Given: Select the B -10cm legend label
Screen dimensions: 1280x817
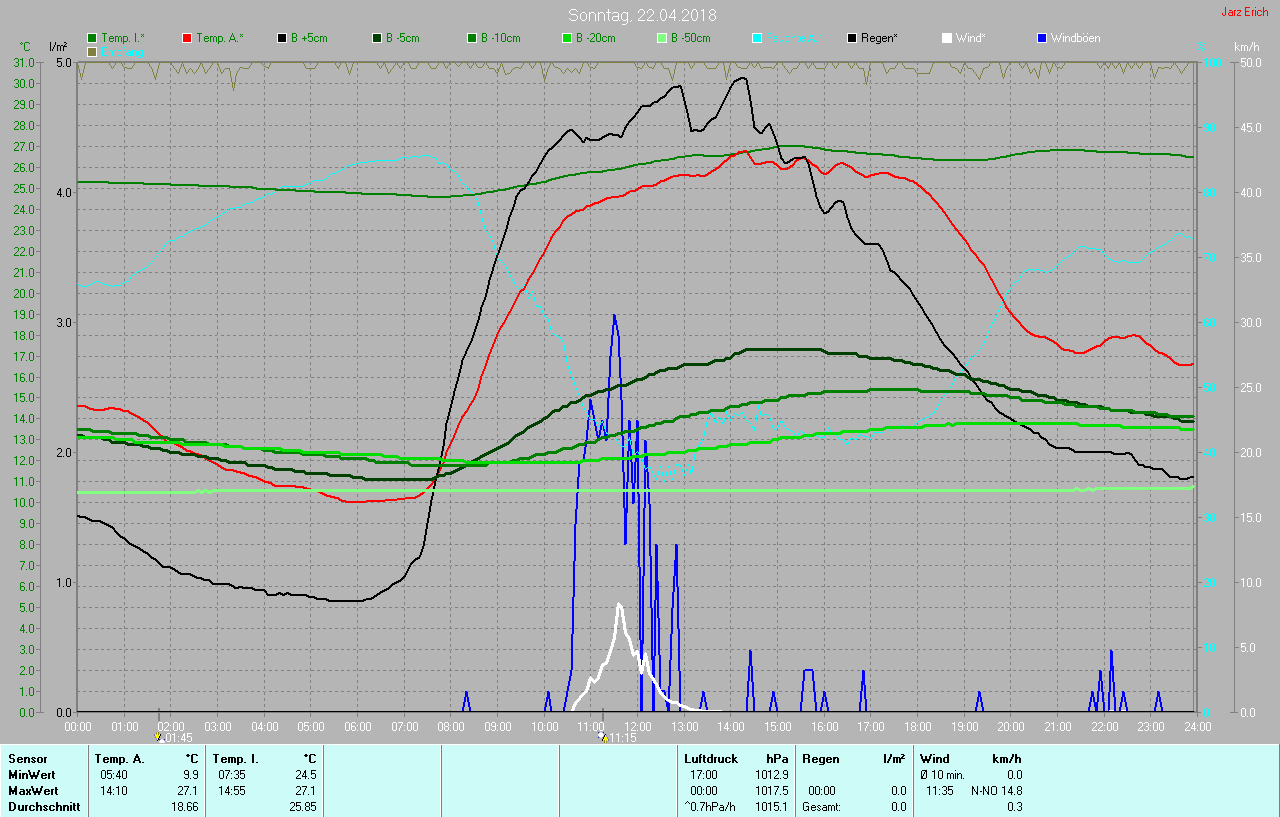Looking at the screenshot, I should coord(501,38).
